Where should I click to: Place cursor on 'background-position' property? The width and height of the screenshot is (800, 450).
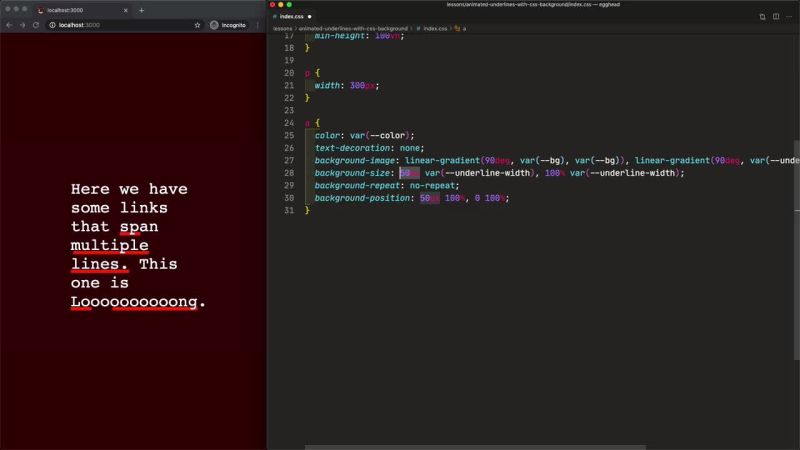[x=362, y=198]
